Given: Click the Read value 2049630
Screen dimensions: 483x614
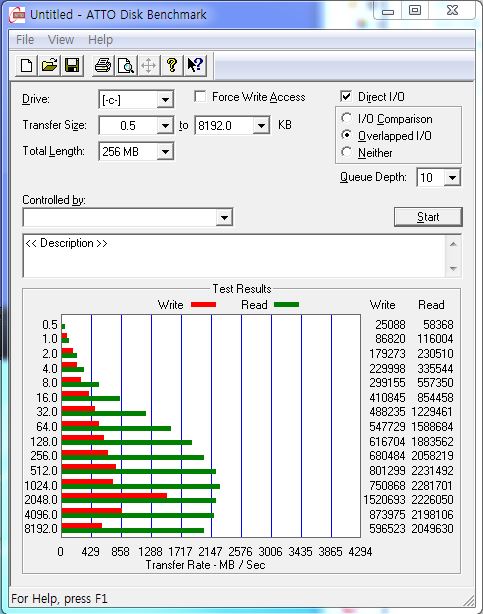Looking at the screenshot, I should (x=432, y=529).
